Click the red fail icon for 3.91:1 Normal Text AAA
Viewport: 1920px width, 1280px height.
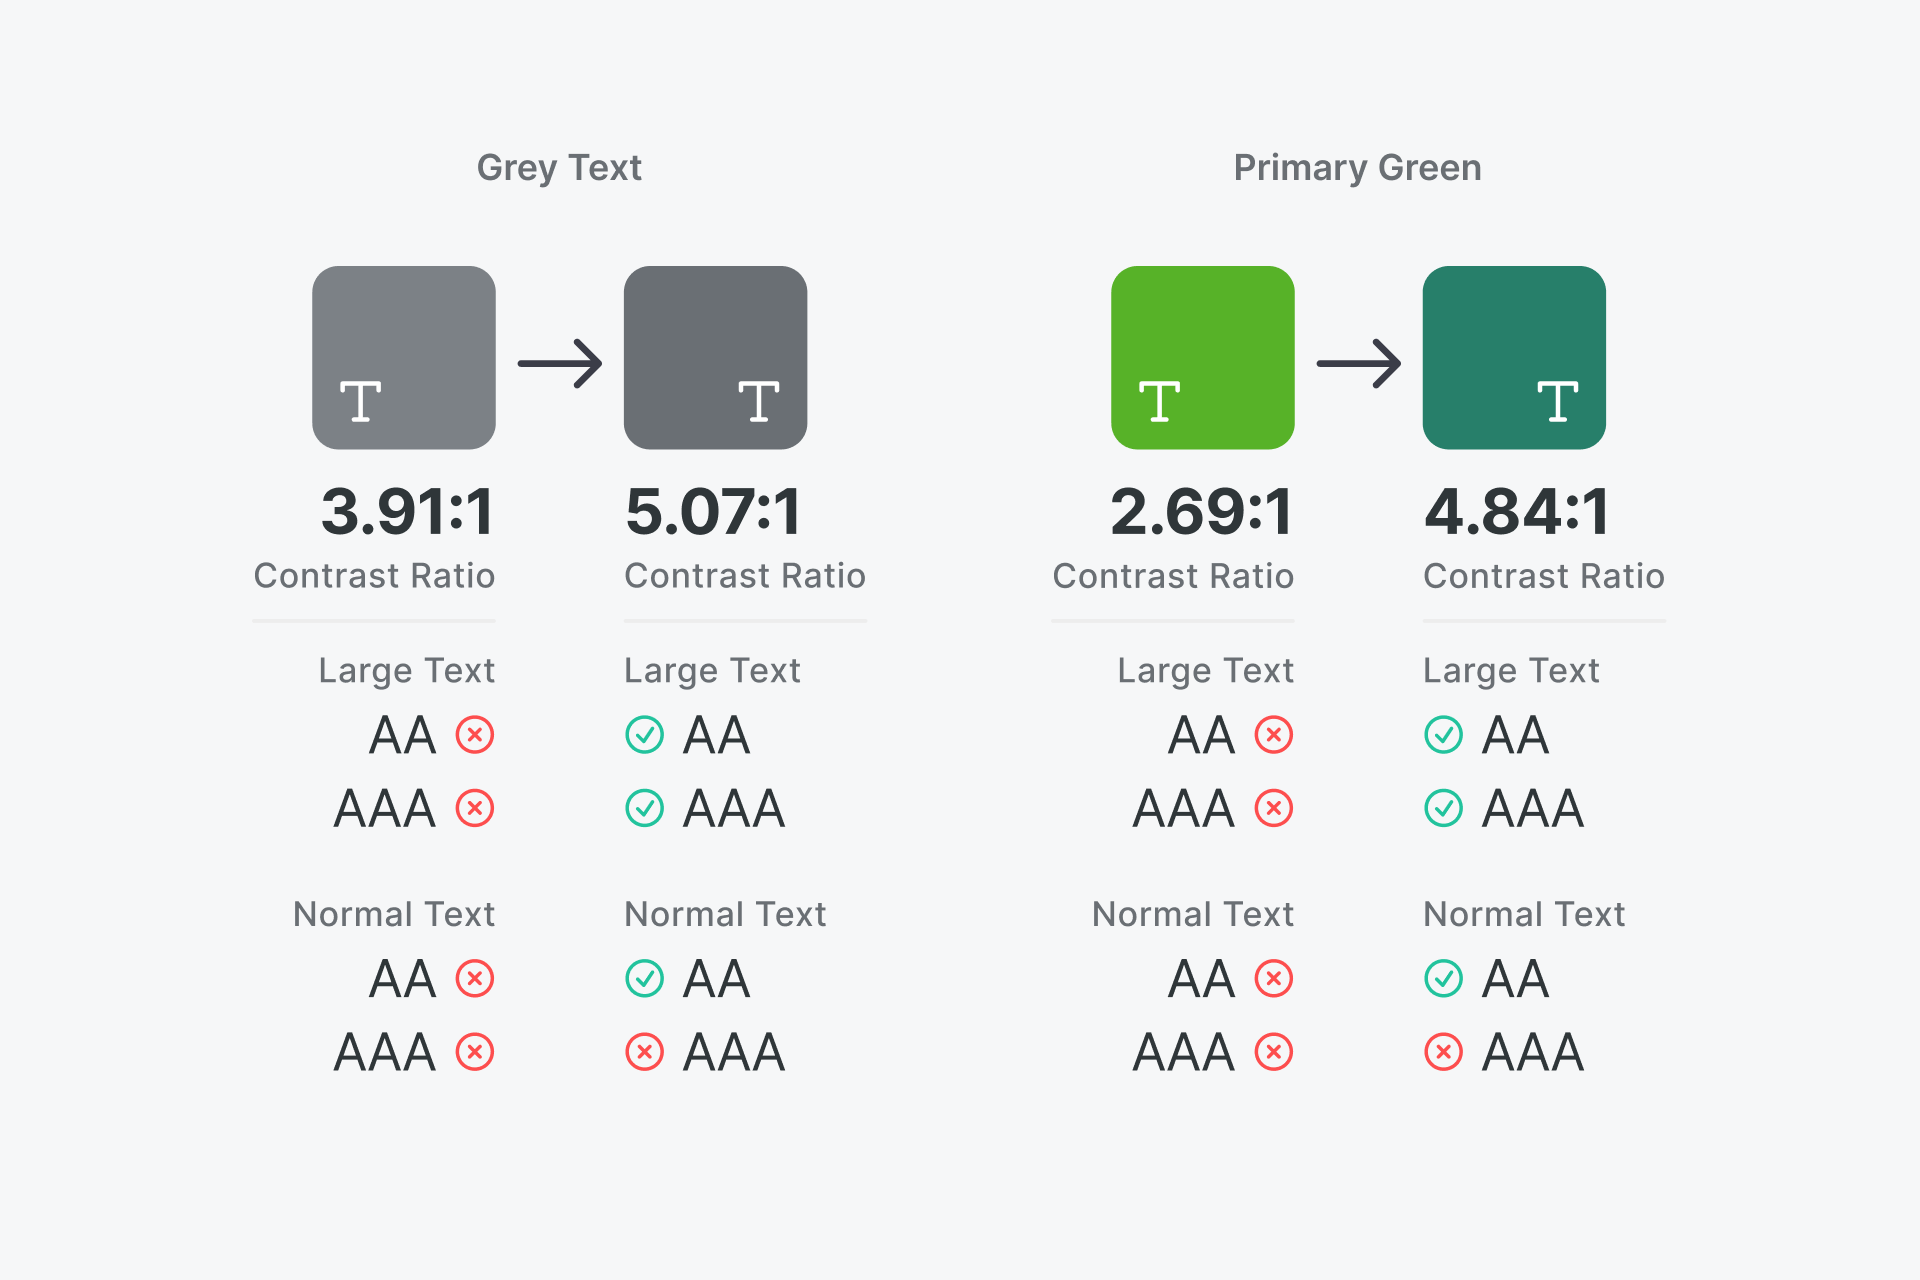pyautogui.click(x=475, y=1052)
